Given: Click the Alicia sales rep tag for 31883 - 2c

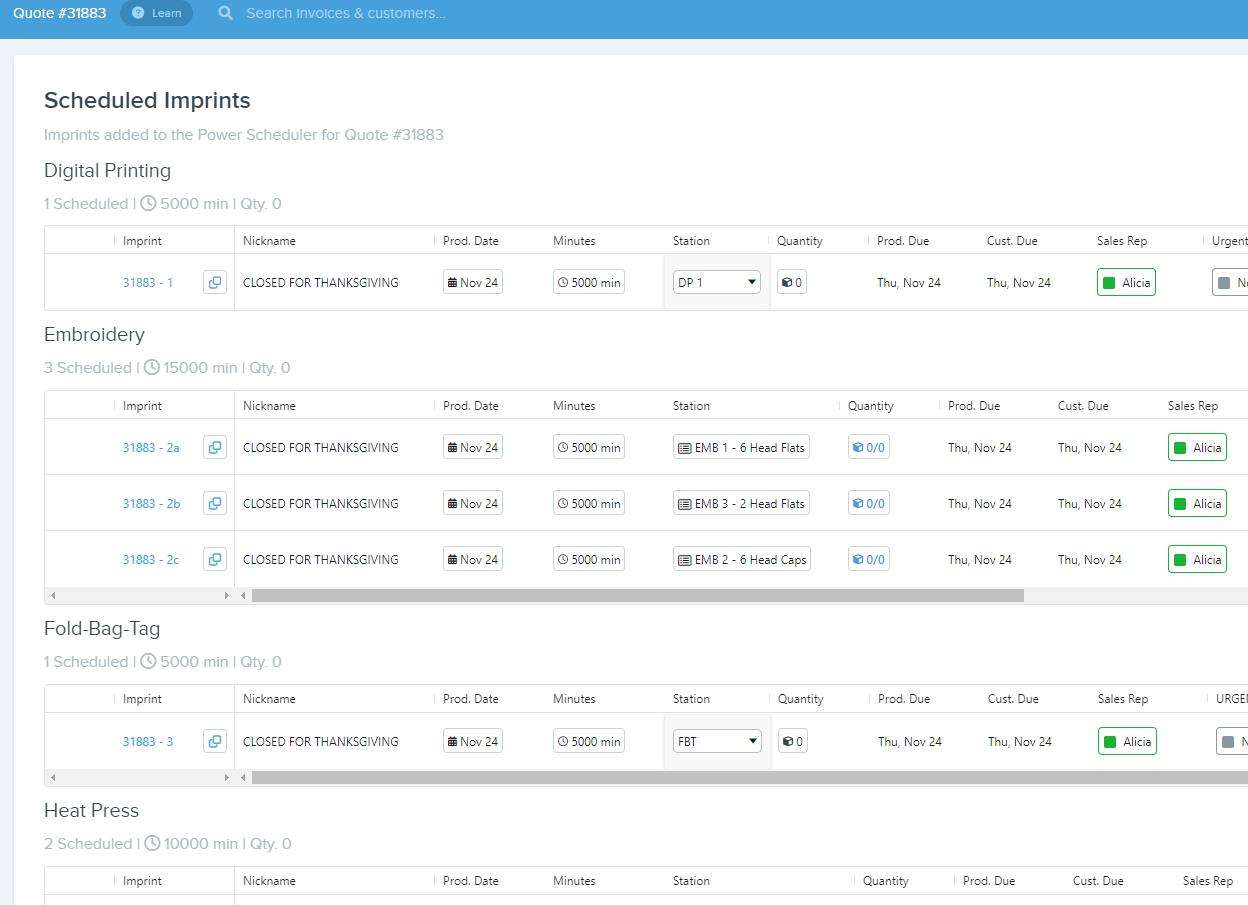Looking at the screenshot, I should coord(1197,559).
